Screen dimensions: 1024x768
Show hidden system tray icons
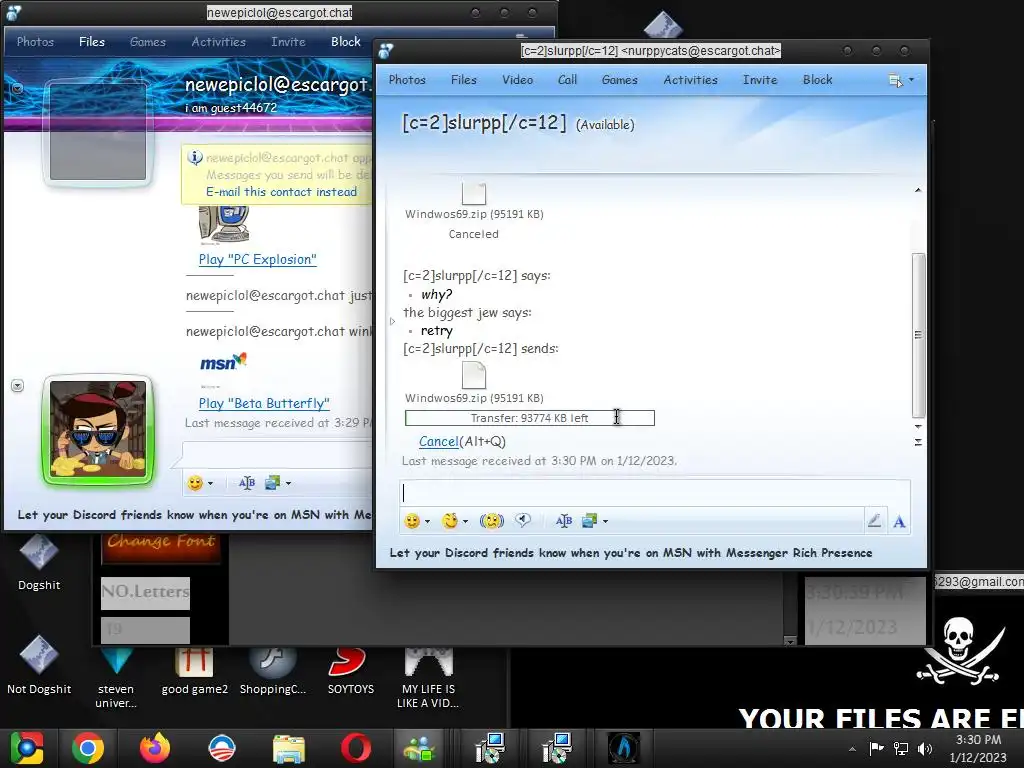click(x=852, y=749)
